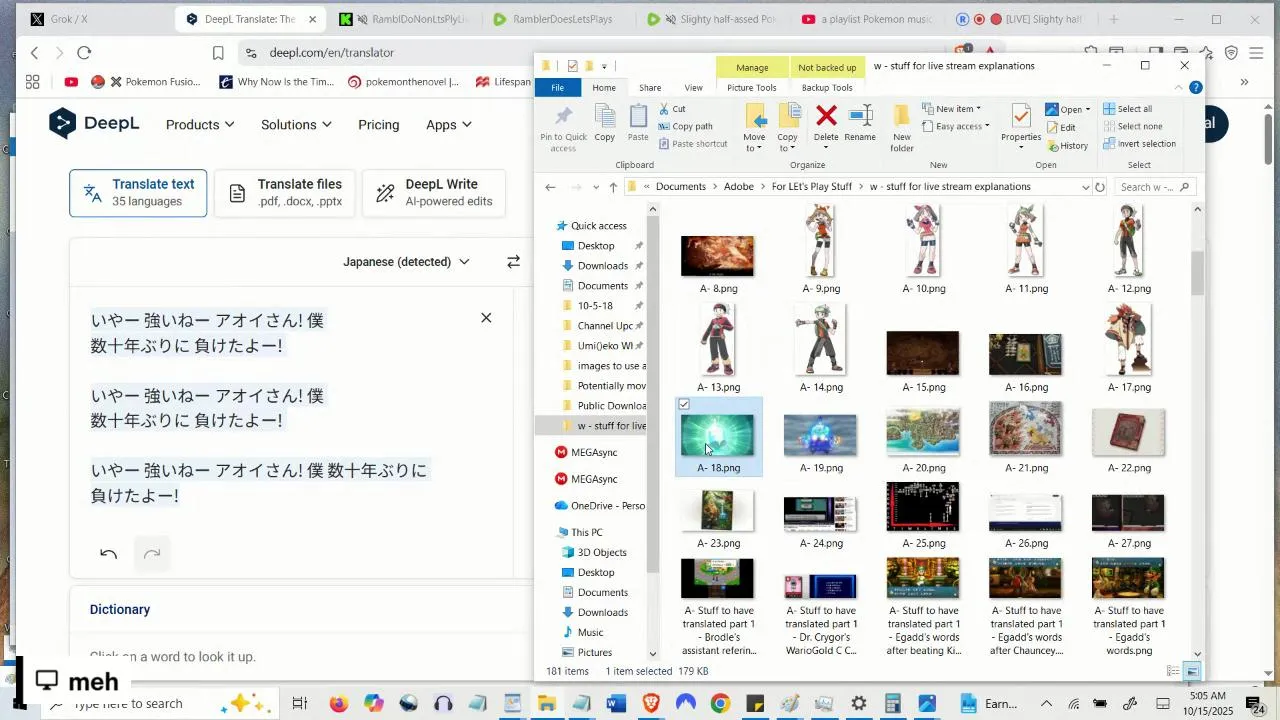Expand the DeepL Products menu

click(x=200, y=125)
